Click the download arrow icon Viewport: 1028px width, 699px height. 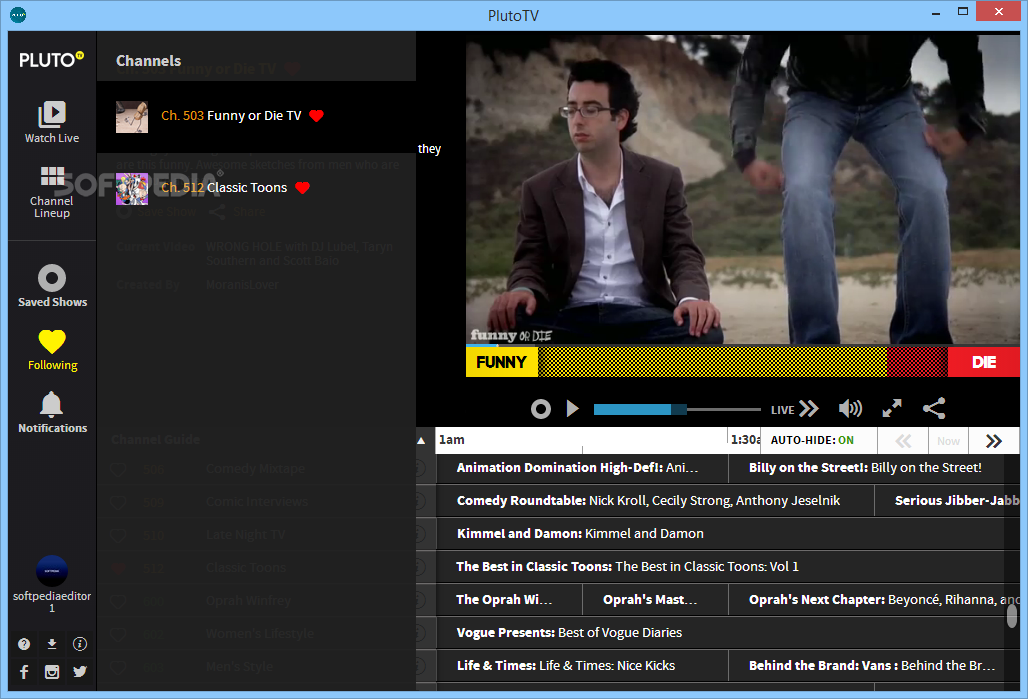point(52,644)
